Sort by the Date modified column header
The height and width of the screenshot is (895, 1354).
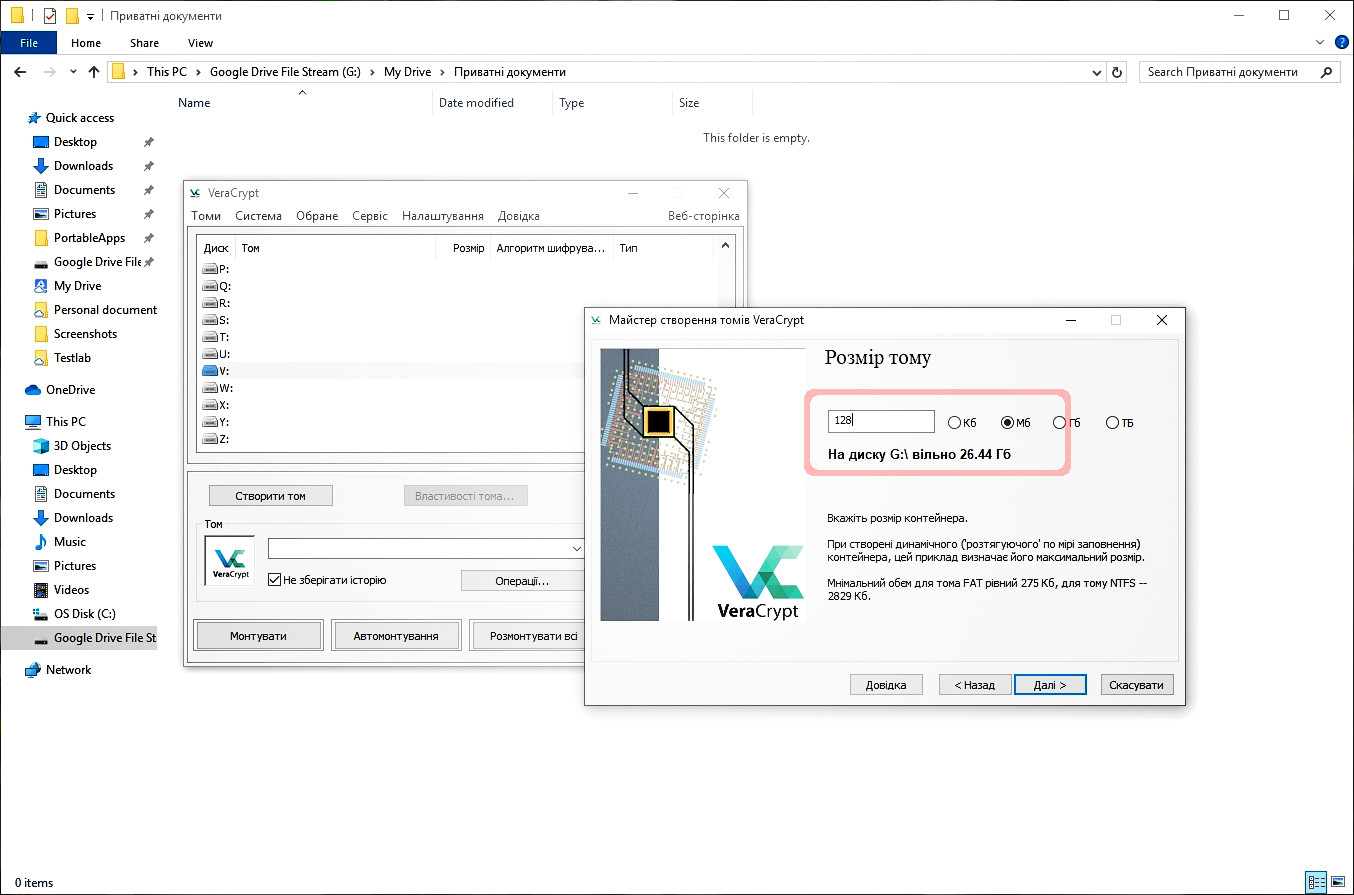tap(476, 103)
